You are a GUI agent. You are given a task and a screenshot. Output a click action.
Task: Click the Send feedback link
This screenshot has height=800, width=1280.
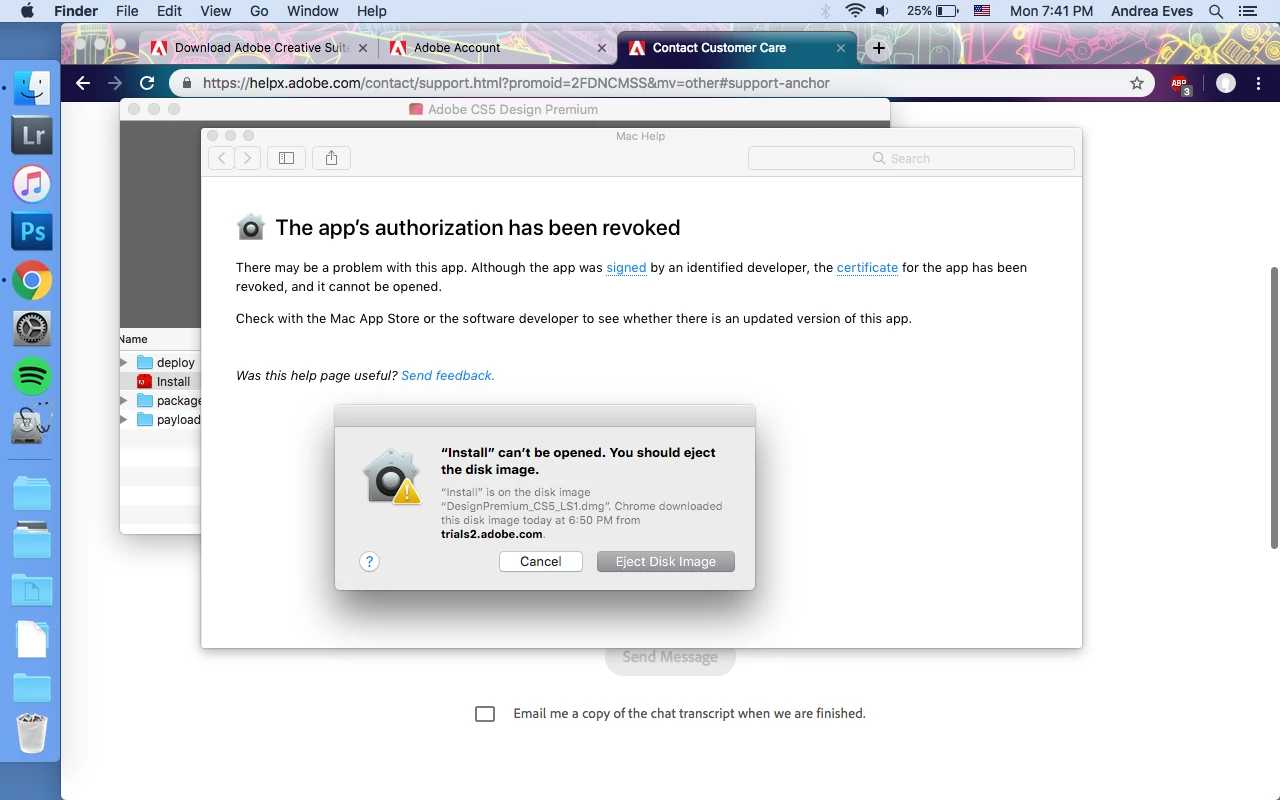coord(448,376)
